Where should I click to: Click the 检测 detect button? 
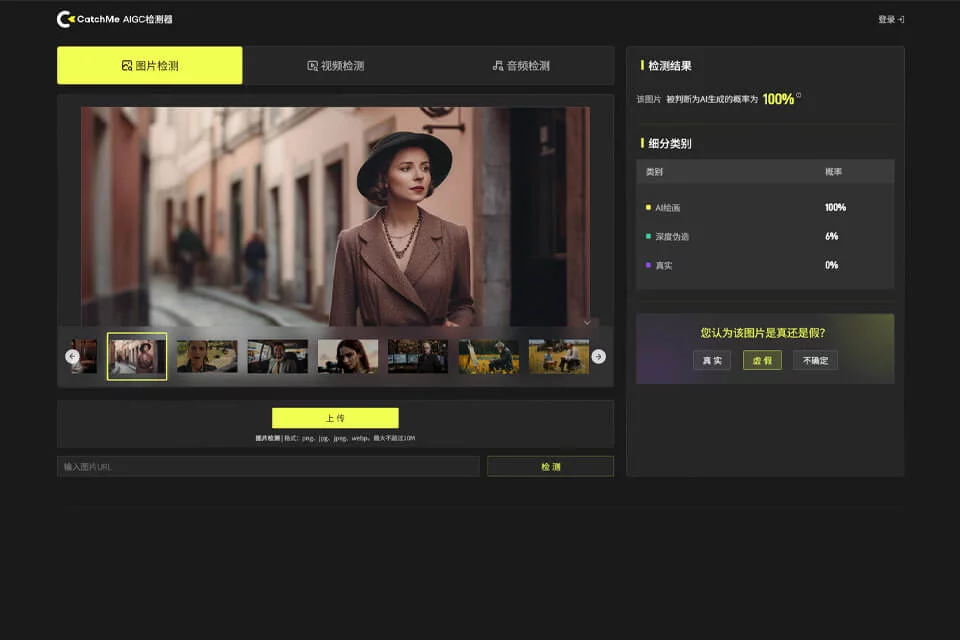pos(550,467)
